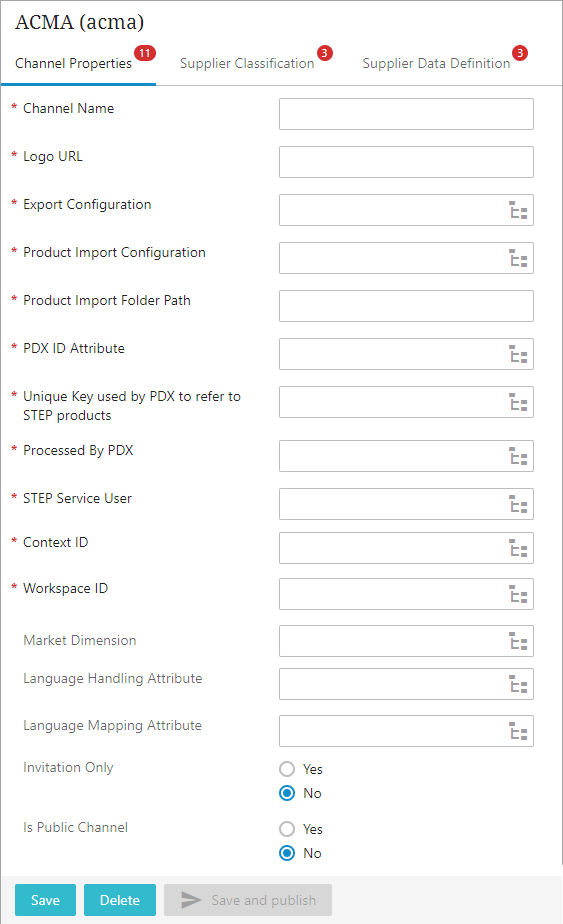Open node picker for Export Configuration
Image resolution: width=563 pixels, height=924 pixels.
coord(518,210)
